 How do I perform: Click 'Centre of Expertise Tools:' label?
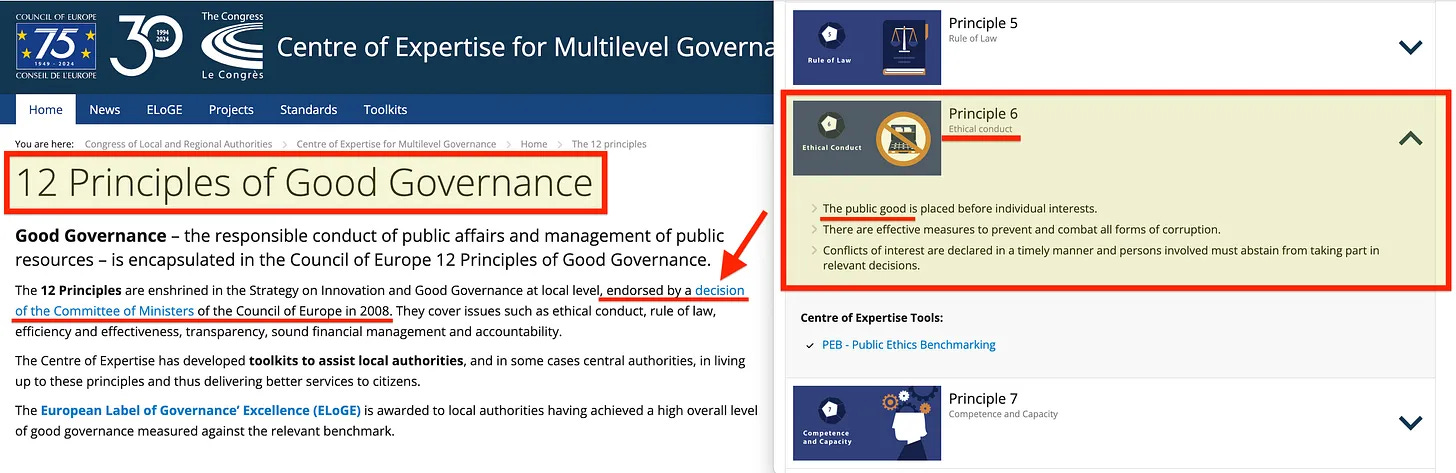(872, 318)
